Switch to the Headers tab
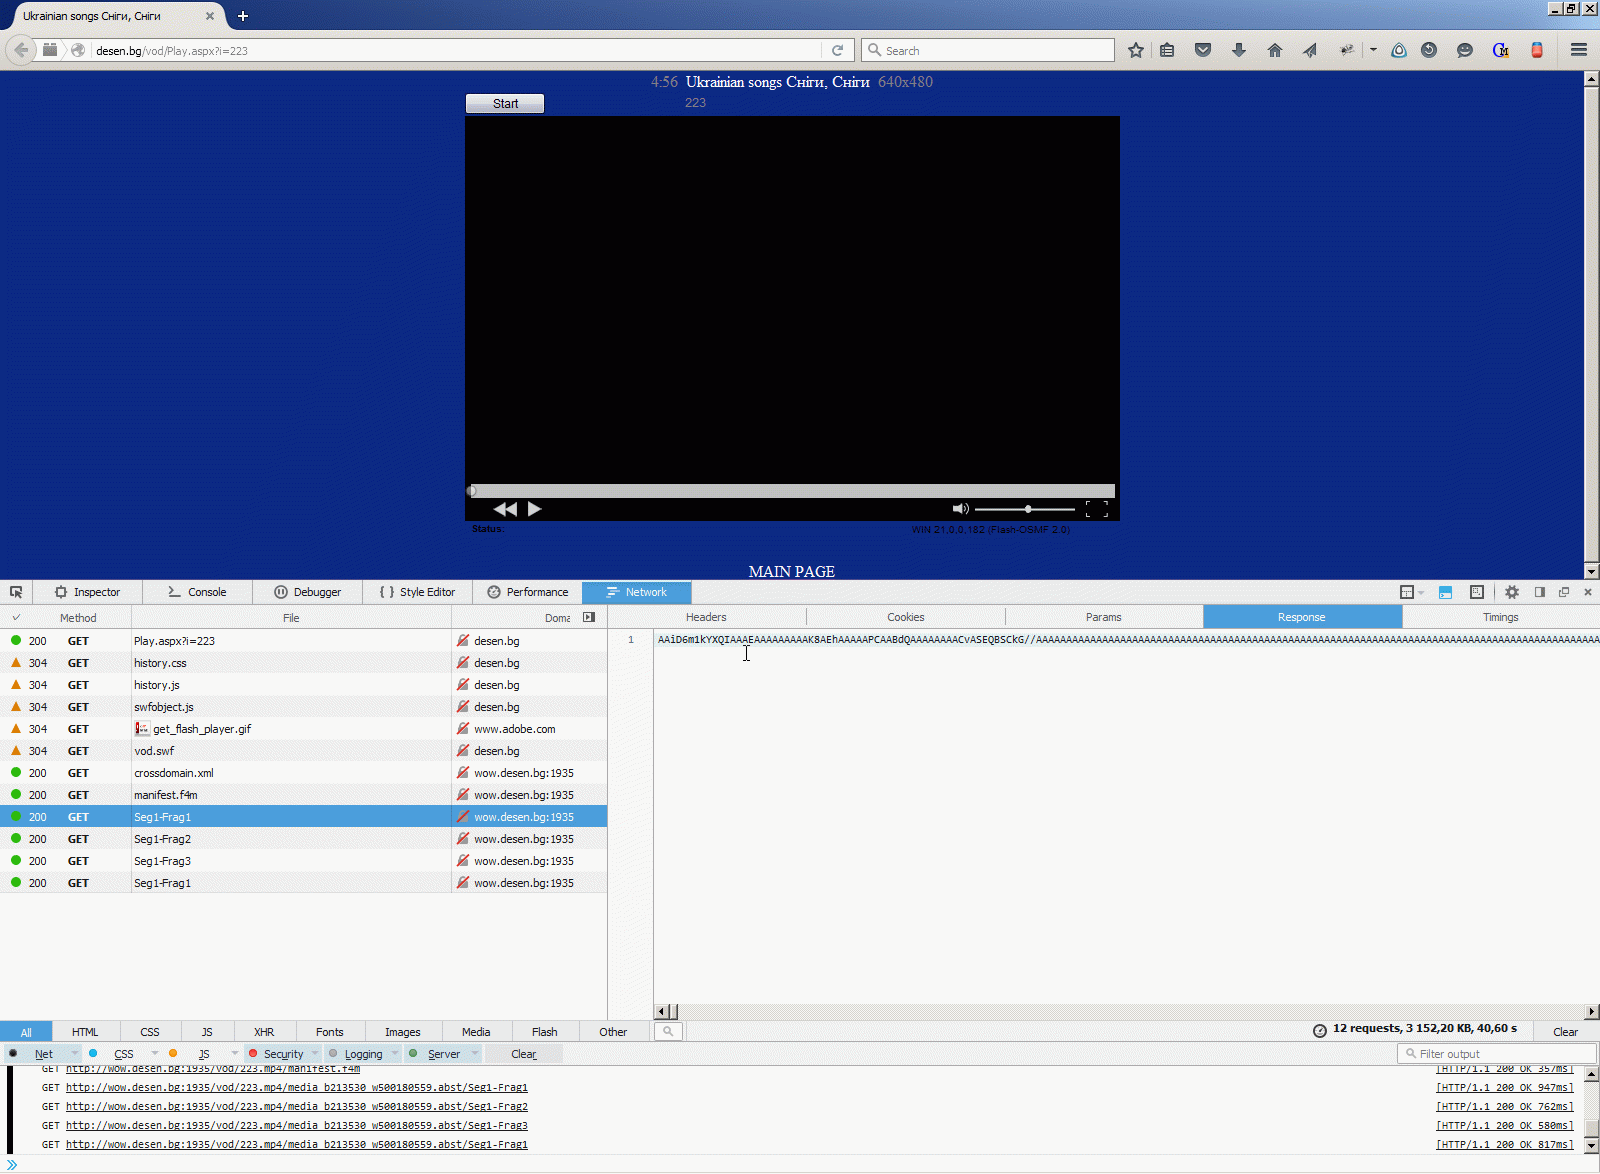 [x=706, y=617]
